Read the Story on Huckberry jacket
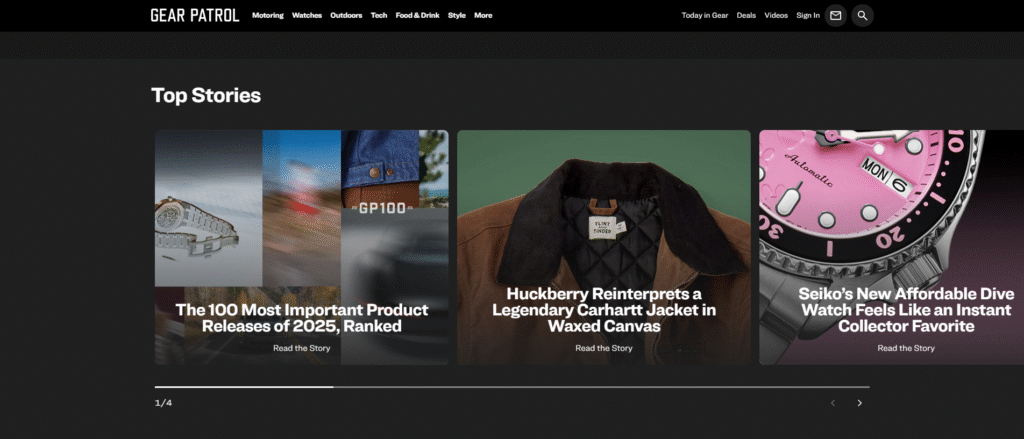The height and width of the screenshot is (439, 1024). 603,348
